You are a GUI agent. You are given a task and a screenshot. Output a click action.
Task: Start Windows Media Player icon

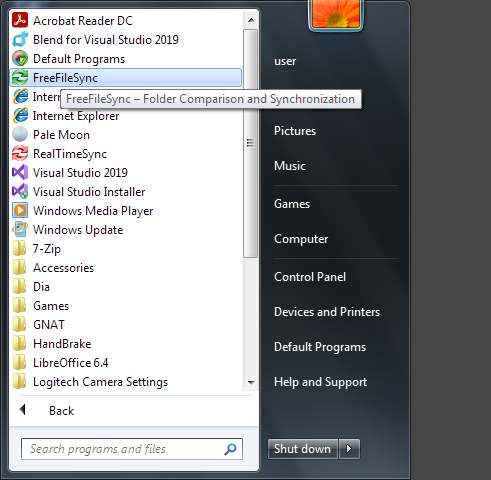coord(20,211)
